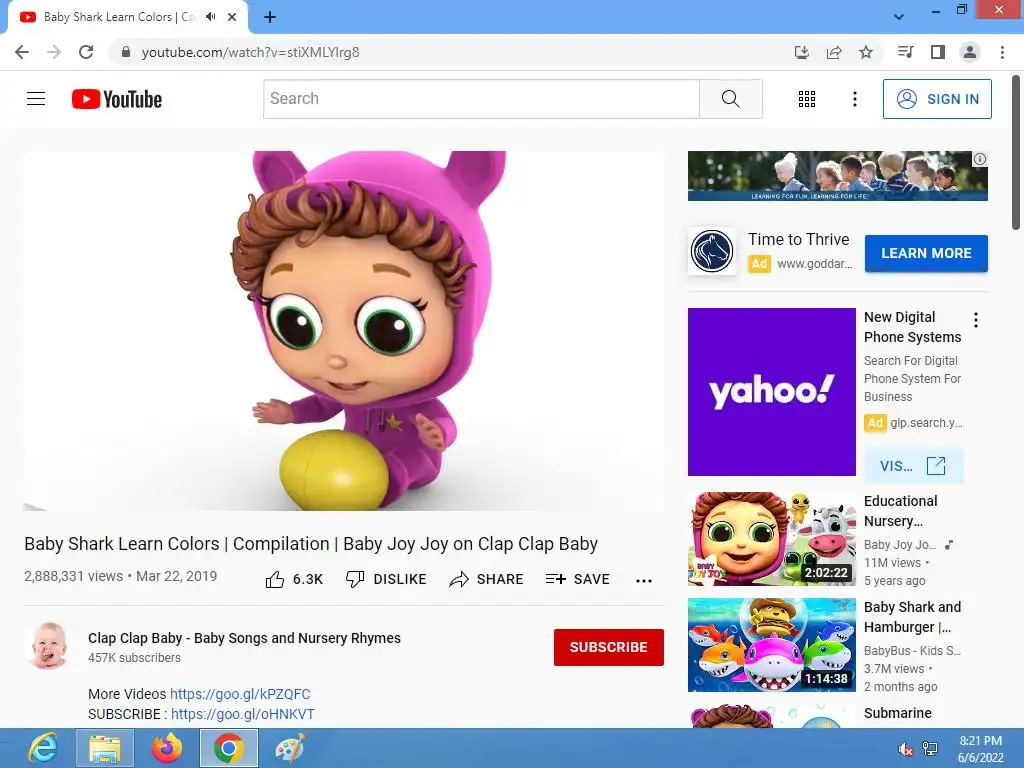Reload the YouTube page
This screenshot has height=768, width=1024.
86,52
